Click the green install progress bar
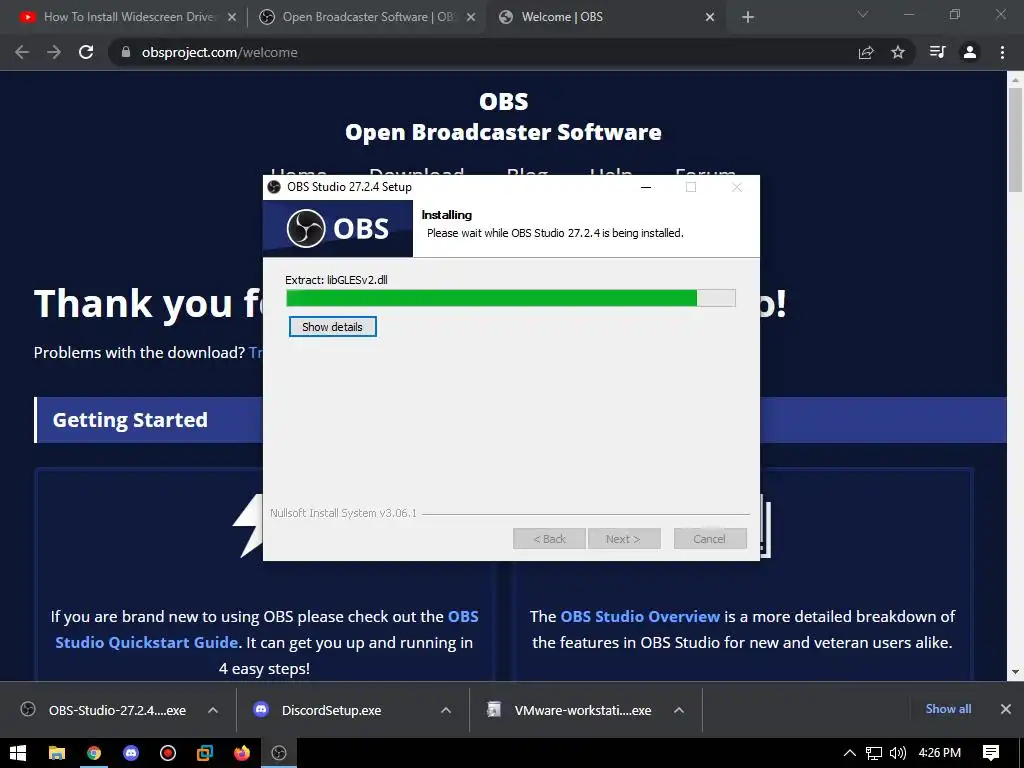The height and width of the screenshot is (768, 1024). [x=511, y=298]
